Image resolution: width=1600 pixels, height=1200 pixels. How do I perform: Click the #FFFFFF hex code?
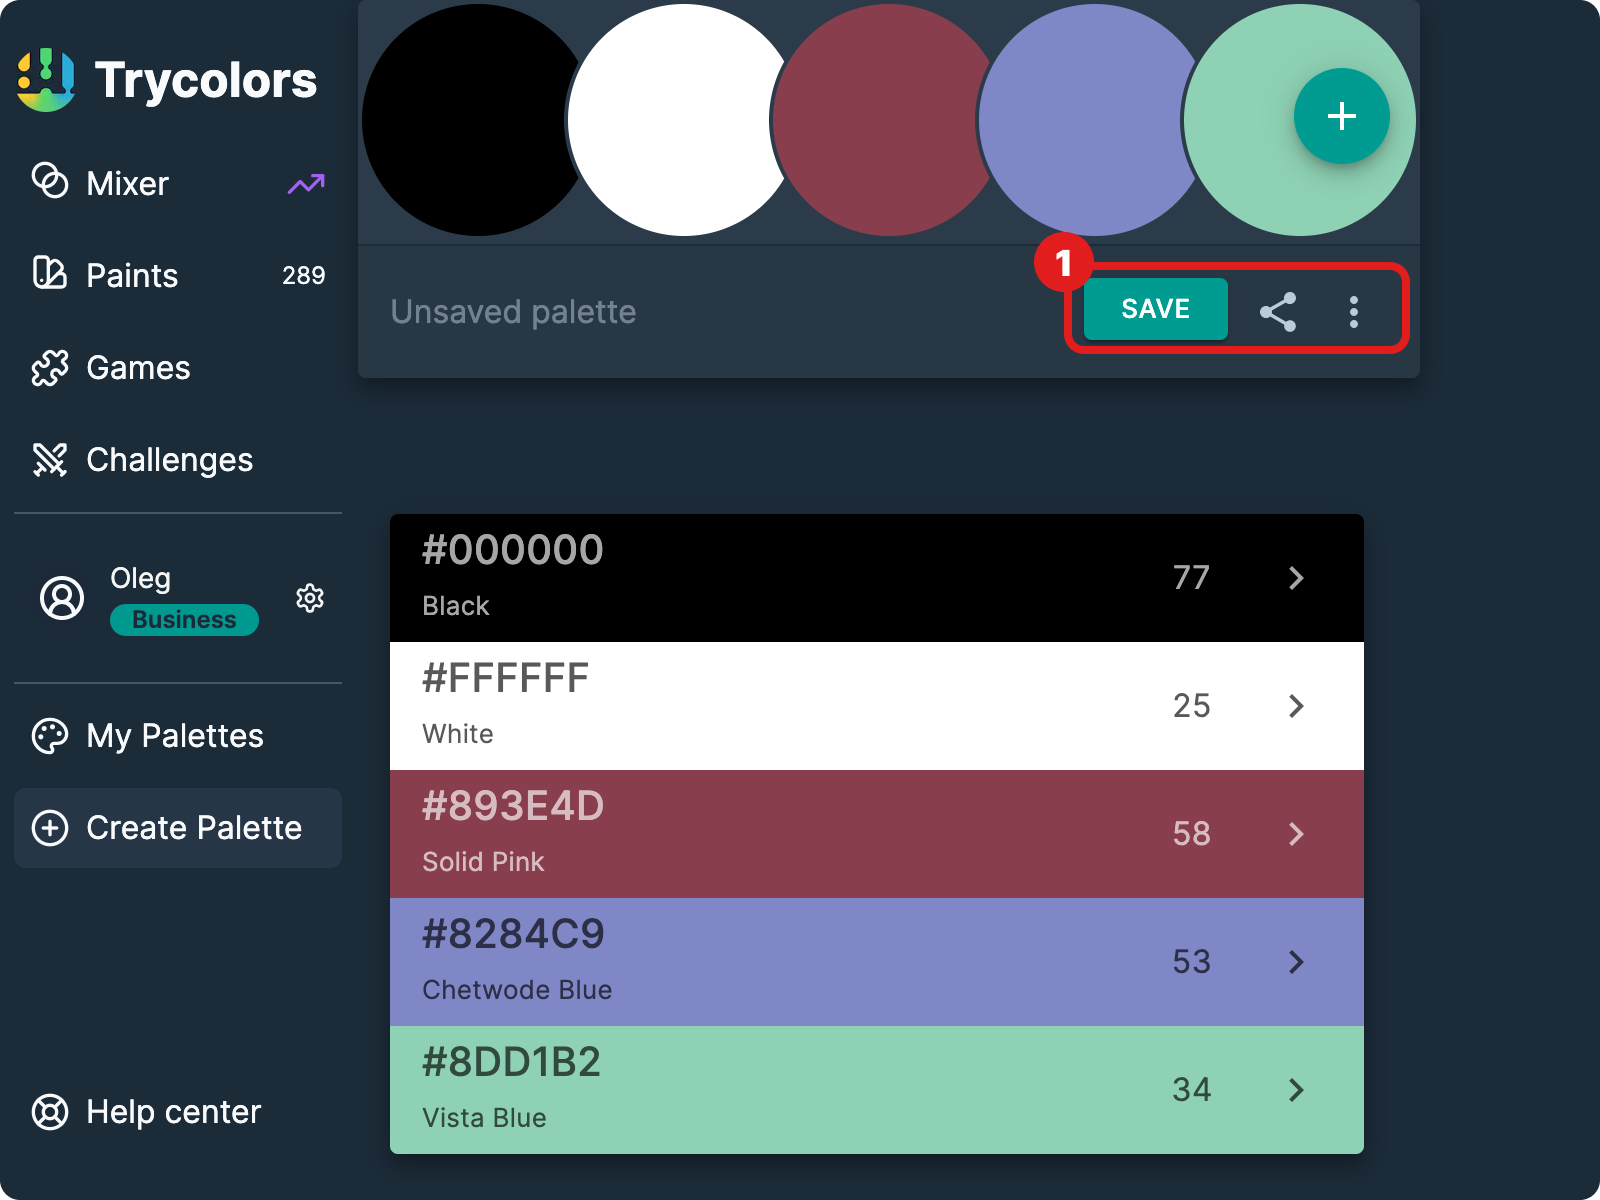505,678
